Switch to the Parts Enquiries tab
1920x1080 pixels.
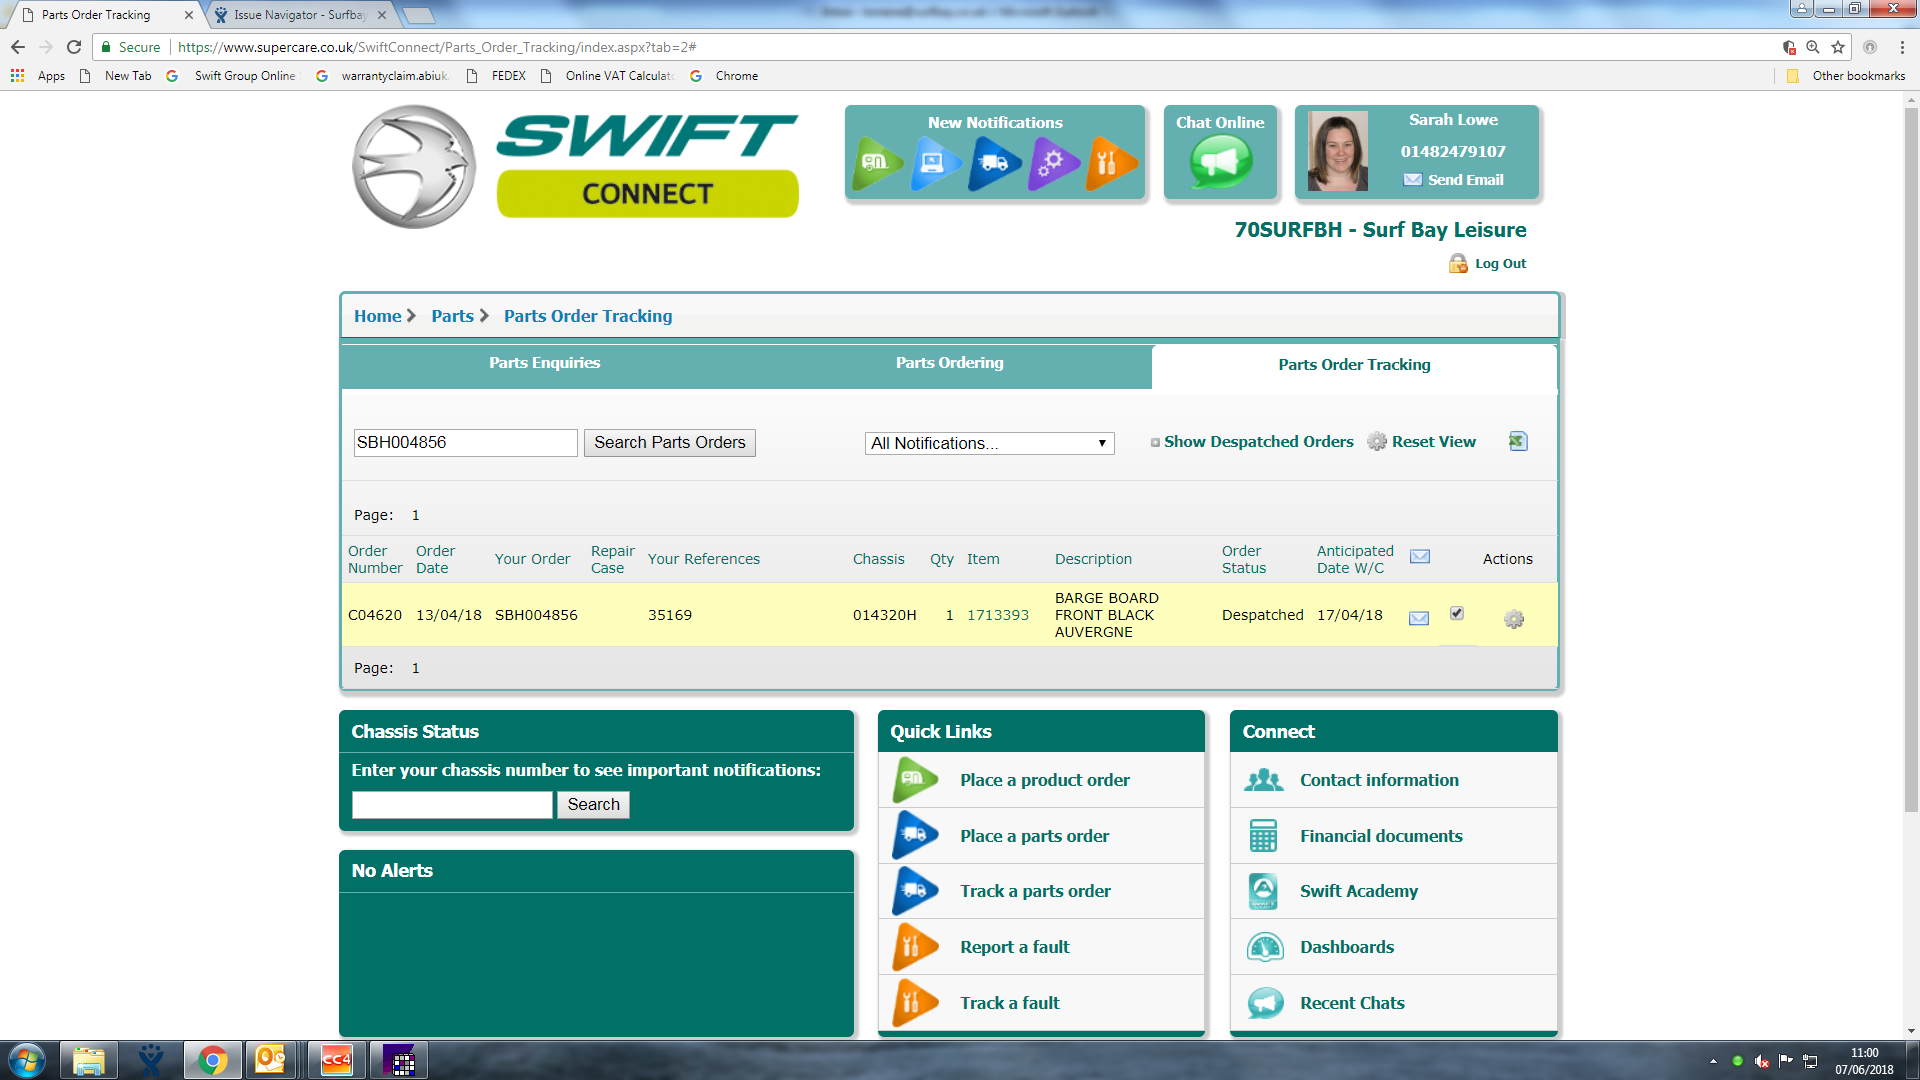click(544, 363)
